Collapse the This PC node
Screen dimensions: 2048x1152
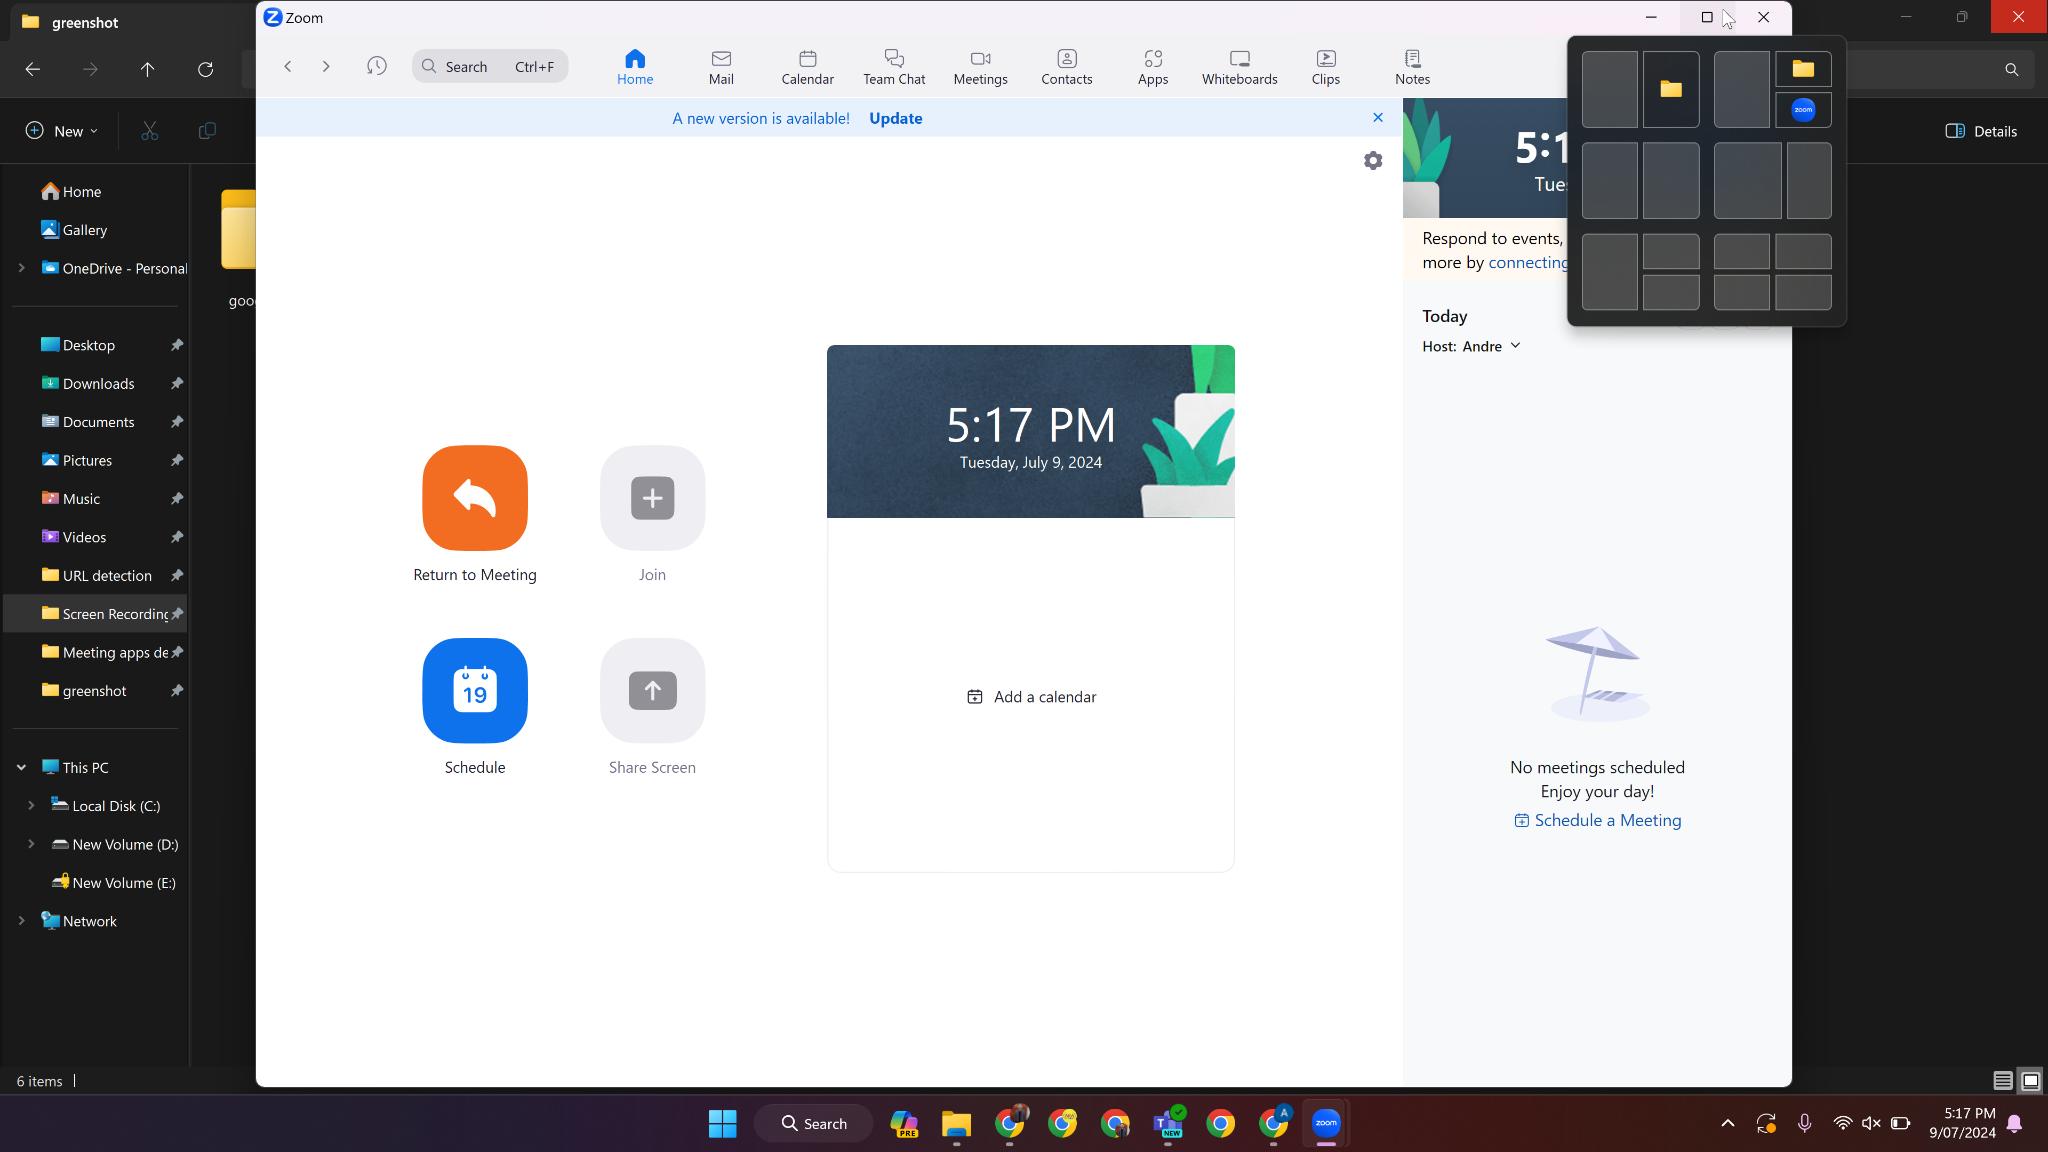[x=21, y=768]
